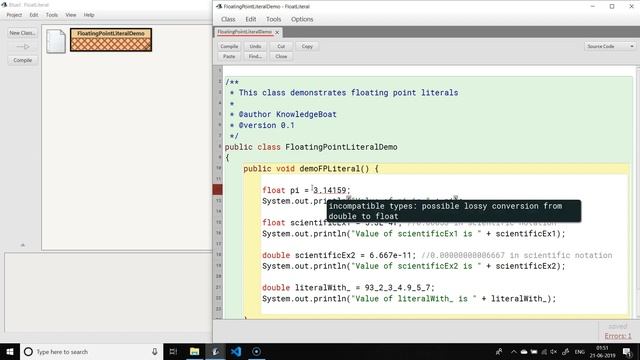Click the Errors: 1 link
This screenshot has width=640, height=360.
618,336
